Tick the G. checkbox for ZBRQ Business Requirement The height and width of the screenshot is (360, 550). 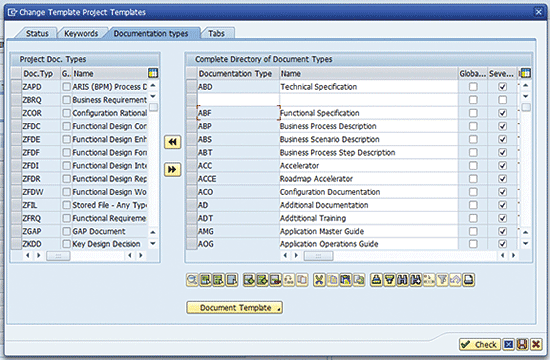tap(66, 100)
